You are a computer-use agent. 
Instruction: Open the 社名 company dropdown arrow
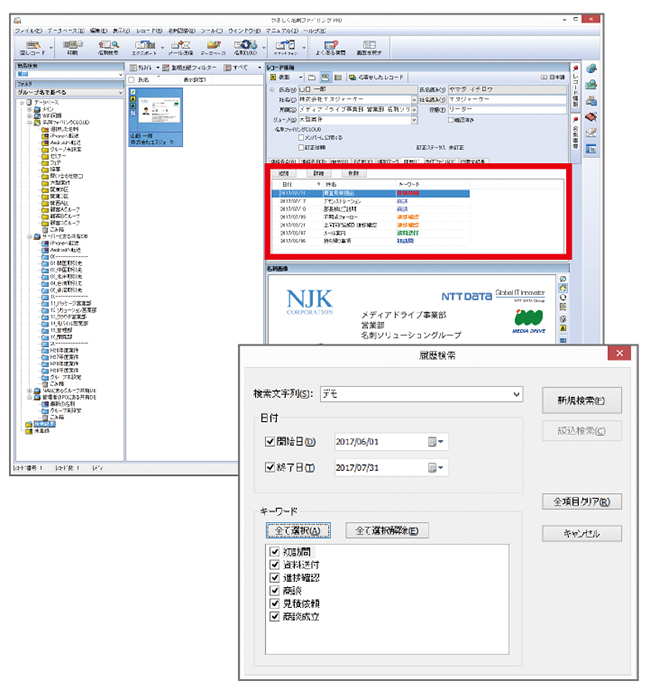[x=414, y=100]
